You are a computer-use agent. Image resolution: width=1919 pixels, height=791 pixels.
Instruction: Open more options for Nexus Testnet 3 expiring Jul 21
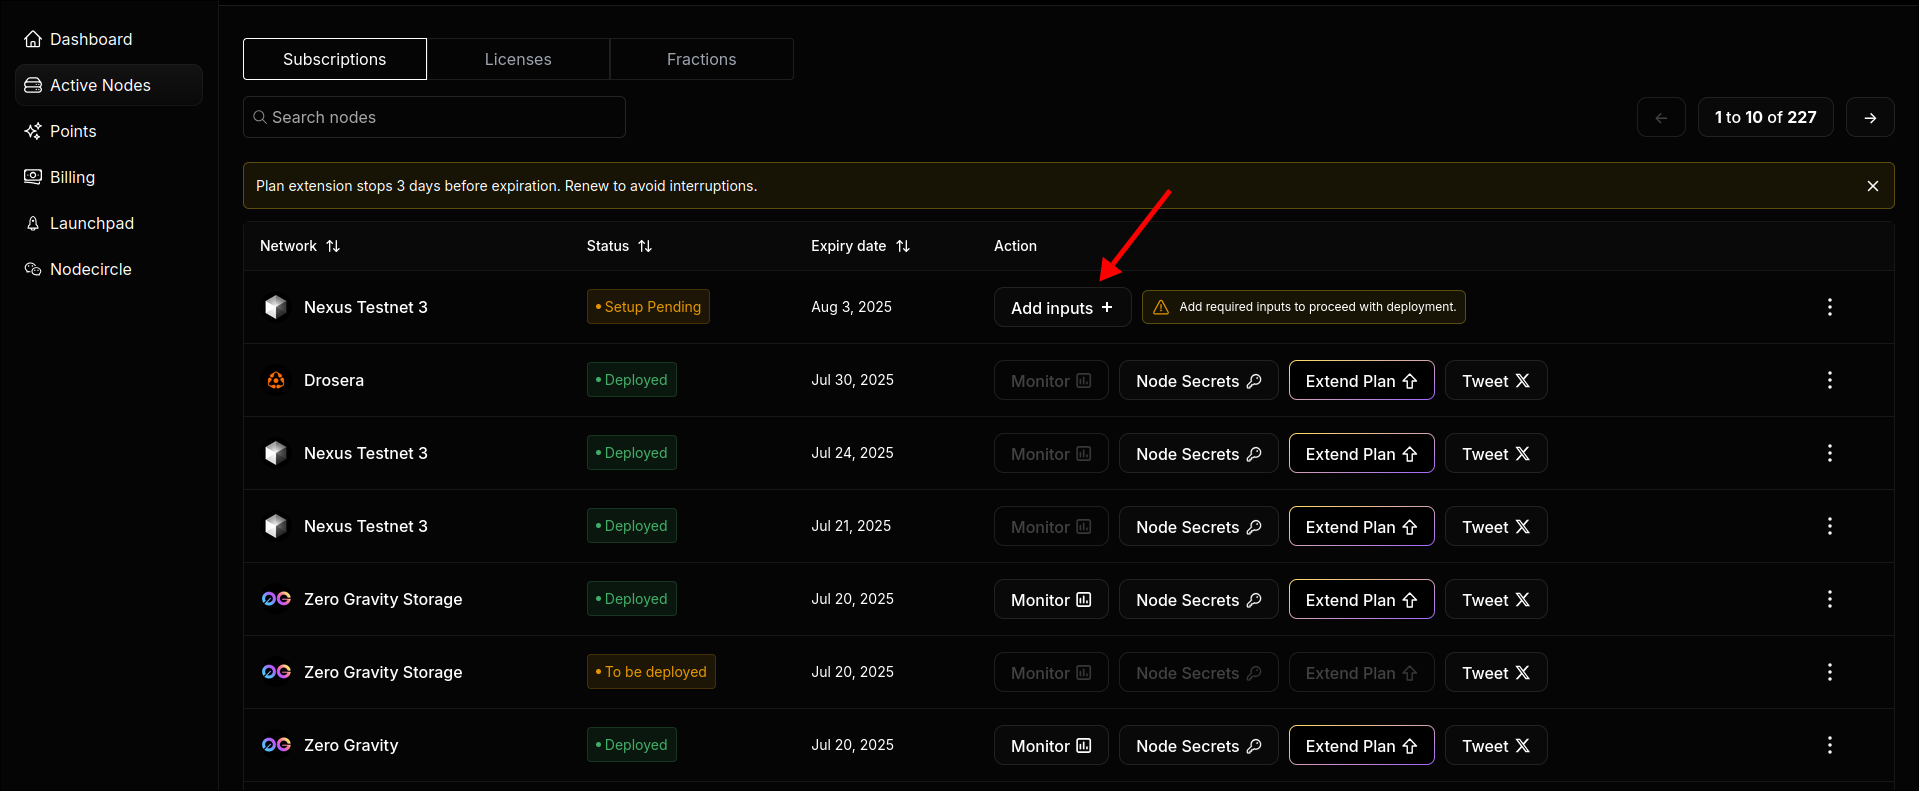[1830, 526]
